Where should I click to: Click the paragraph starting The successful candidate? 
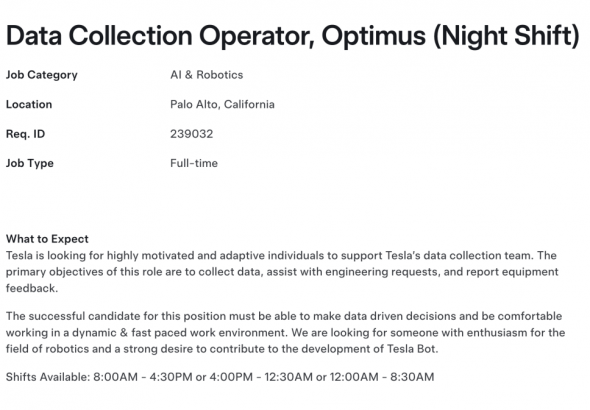tap(285, 333)
